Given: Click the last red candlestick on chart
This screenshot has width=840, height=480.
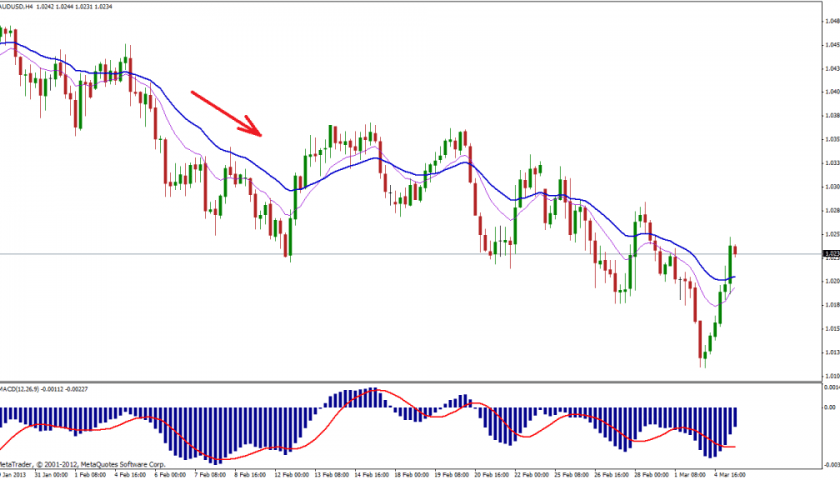Looking at the screenshot, I should point(736,249).
